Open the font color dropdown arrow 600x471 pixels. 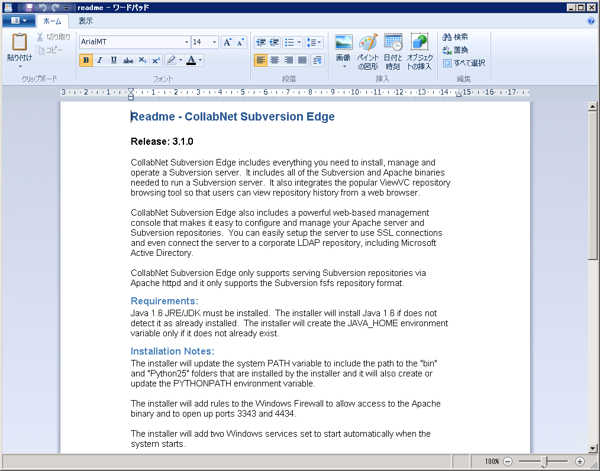click(200, 60)
